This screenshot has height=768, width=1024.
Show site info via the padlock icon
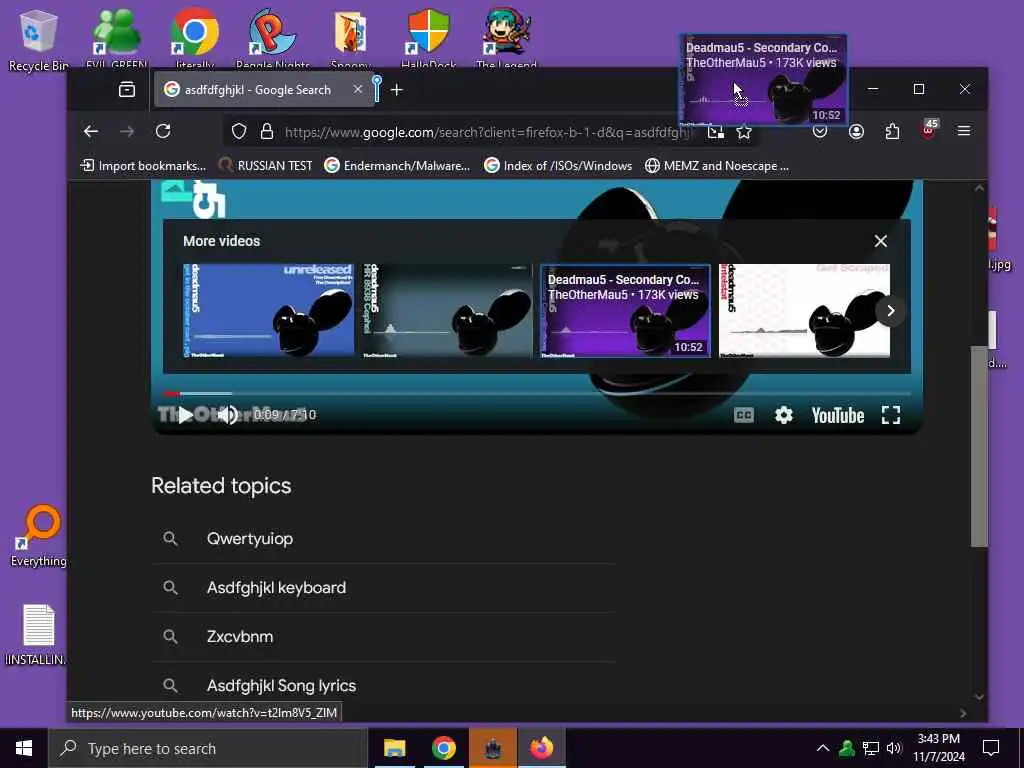(x=266, y=132)
